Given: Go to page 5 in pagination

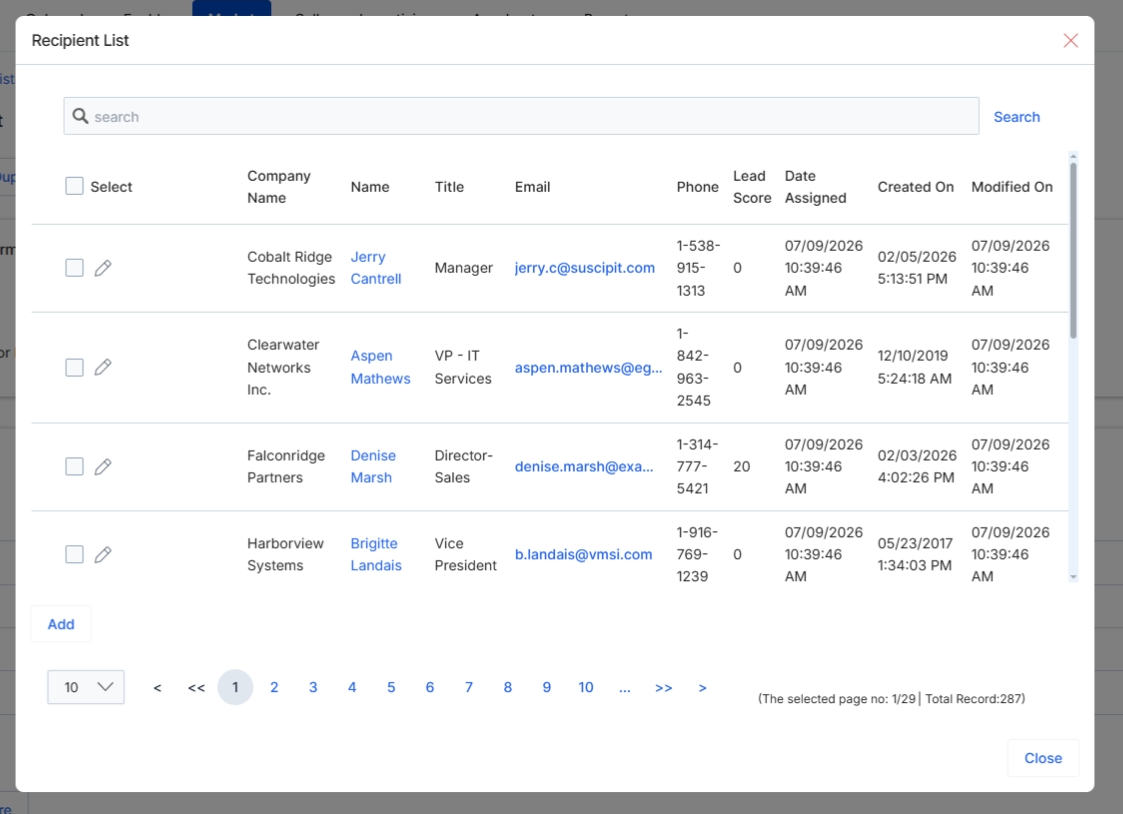Looking at the screenshot, I should coord(391,687).
